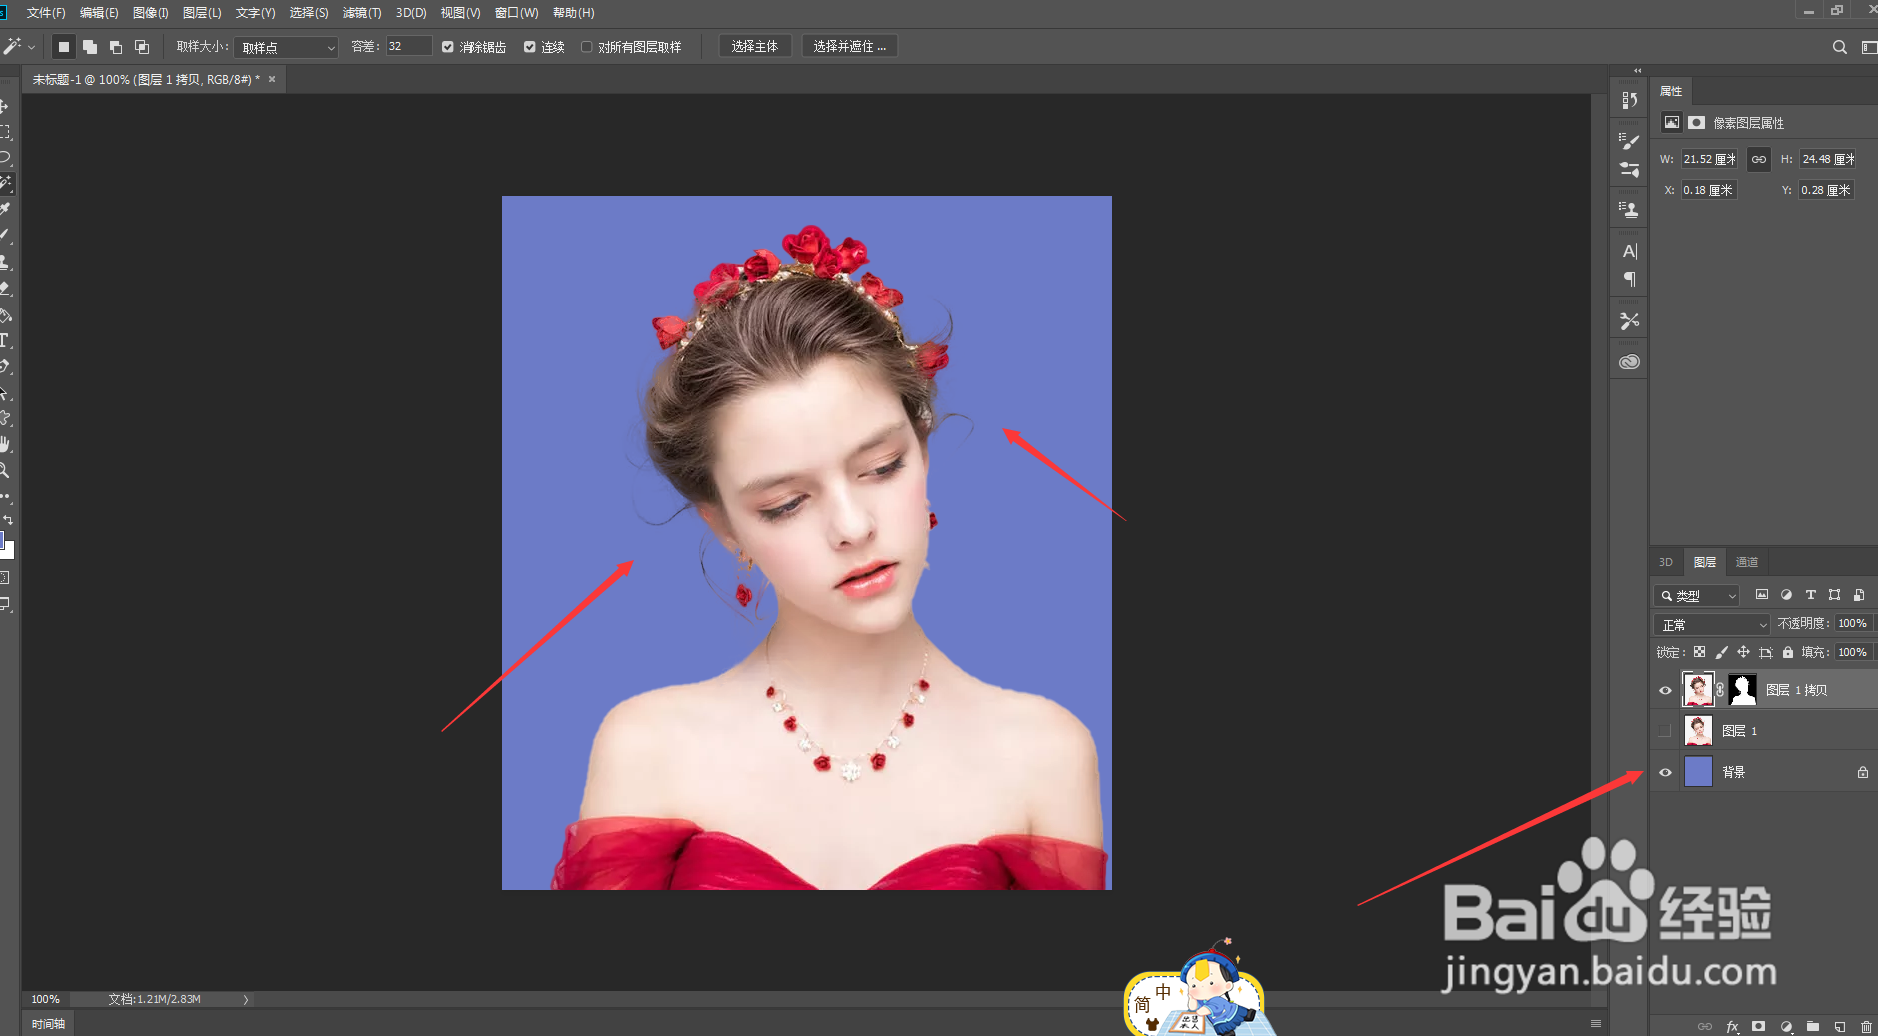Select the Paint Bucket tool

click(5, 314)
